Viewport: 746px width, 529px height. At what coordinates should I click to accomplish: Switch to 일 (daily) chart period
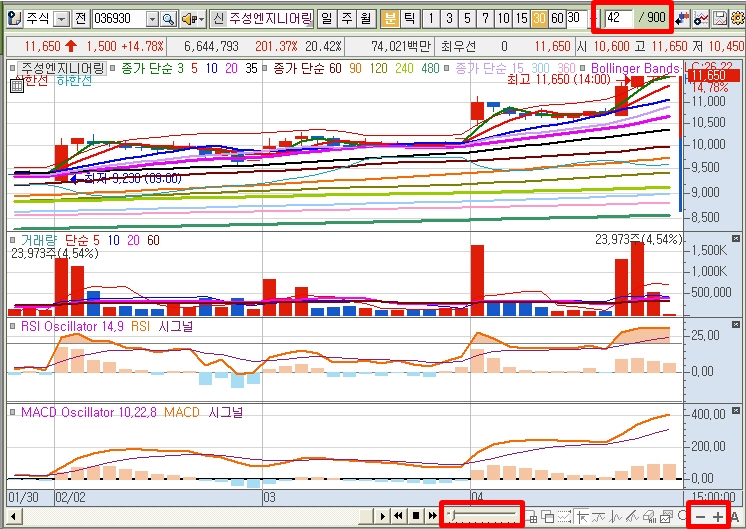327,19
